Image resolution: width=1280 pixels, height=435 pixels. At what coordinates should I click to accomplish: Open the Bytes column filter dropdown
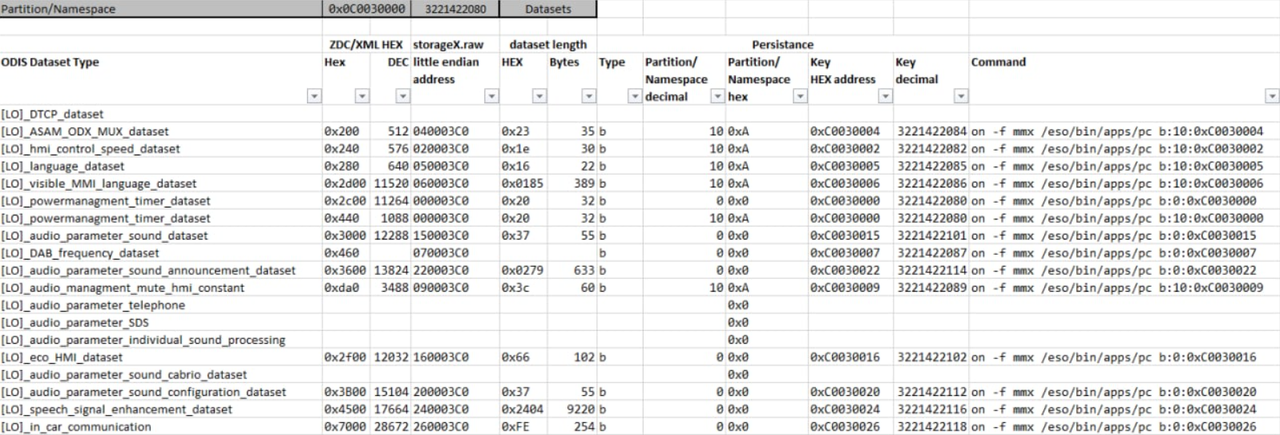pos(587,96)
